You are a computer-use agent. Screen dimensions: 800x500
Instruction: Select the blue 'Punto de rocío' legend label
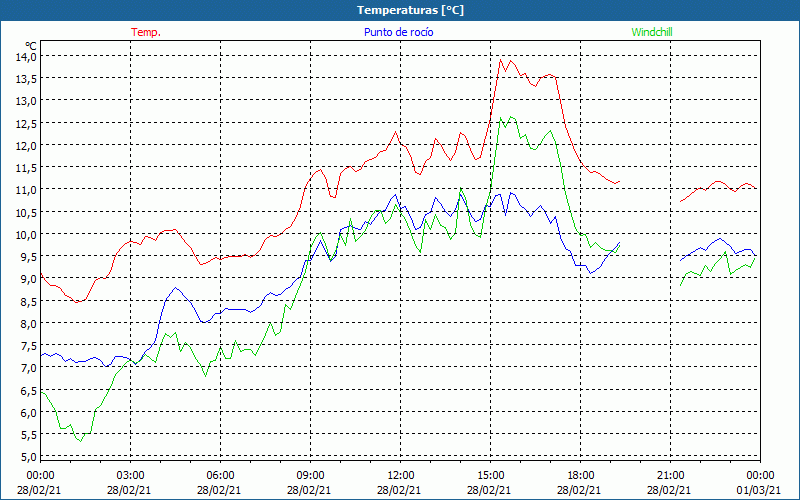coord(398,32)
